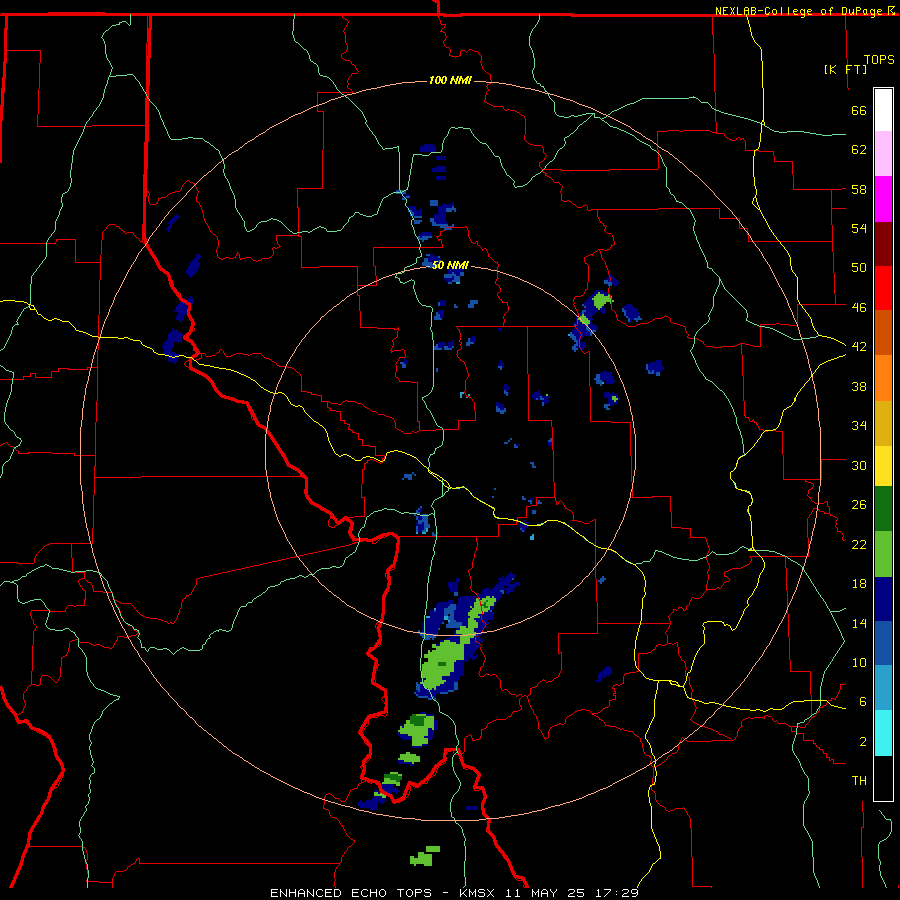This screenshot has width=900, height=900.
Task: Click the '10' legend value
Action: click(x=859, y=662)
